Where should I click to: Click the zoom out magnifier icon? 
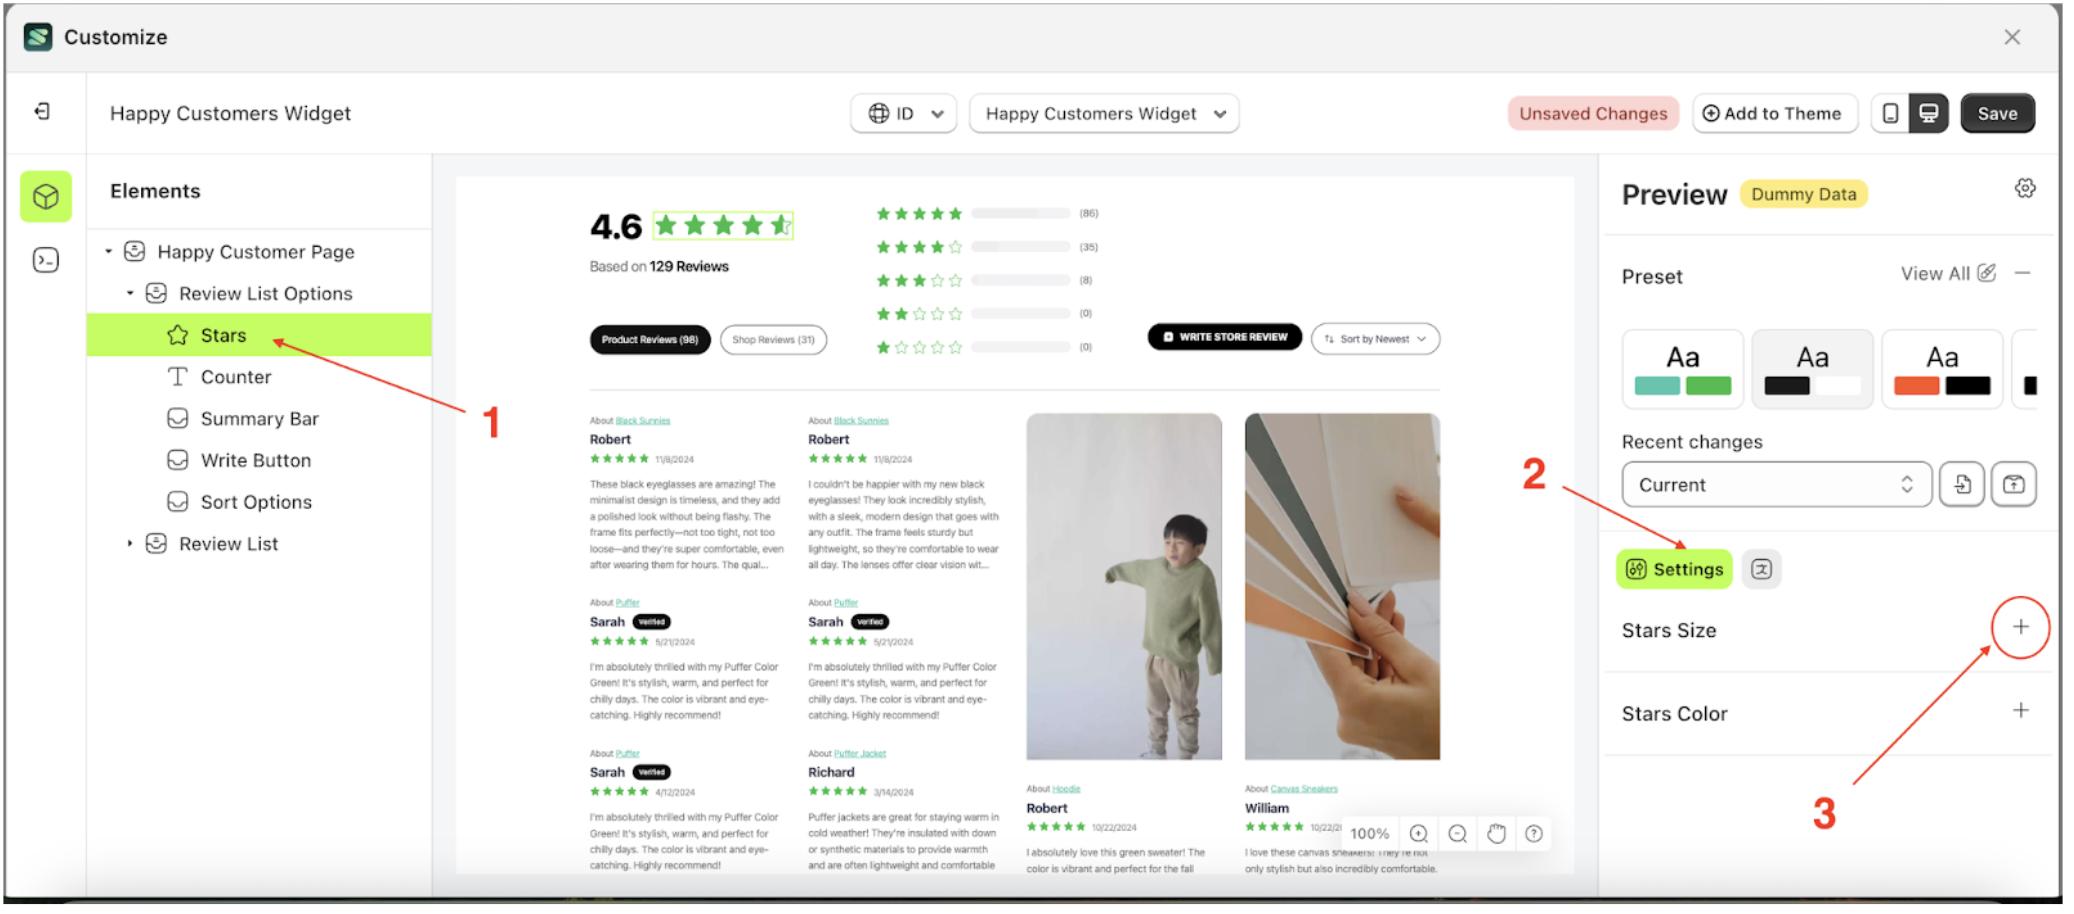click(1457, 833)
